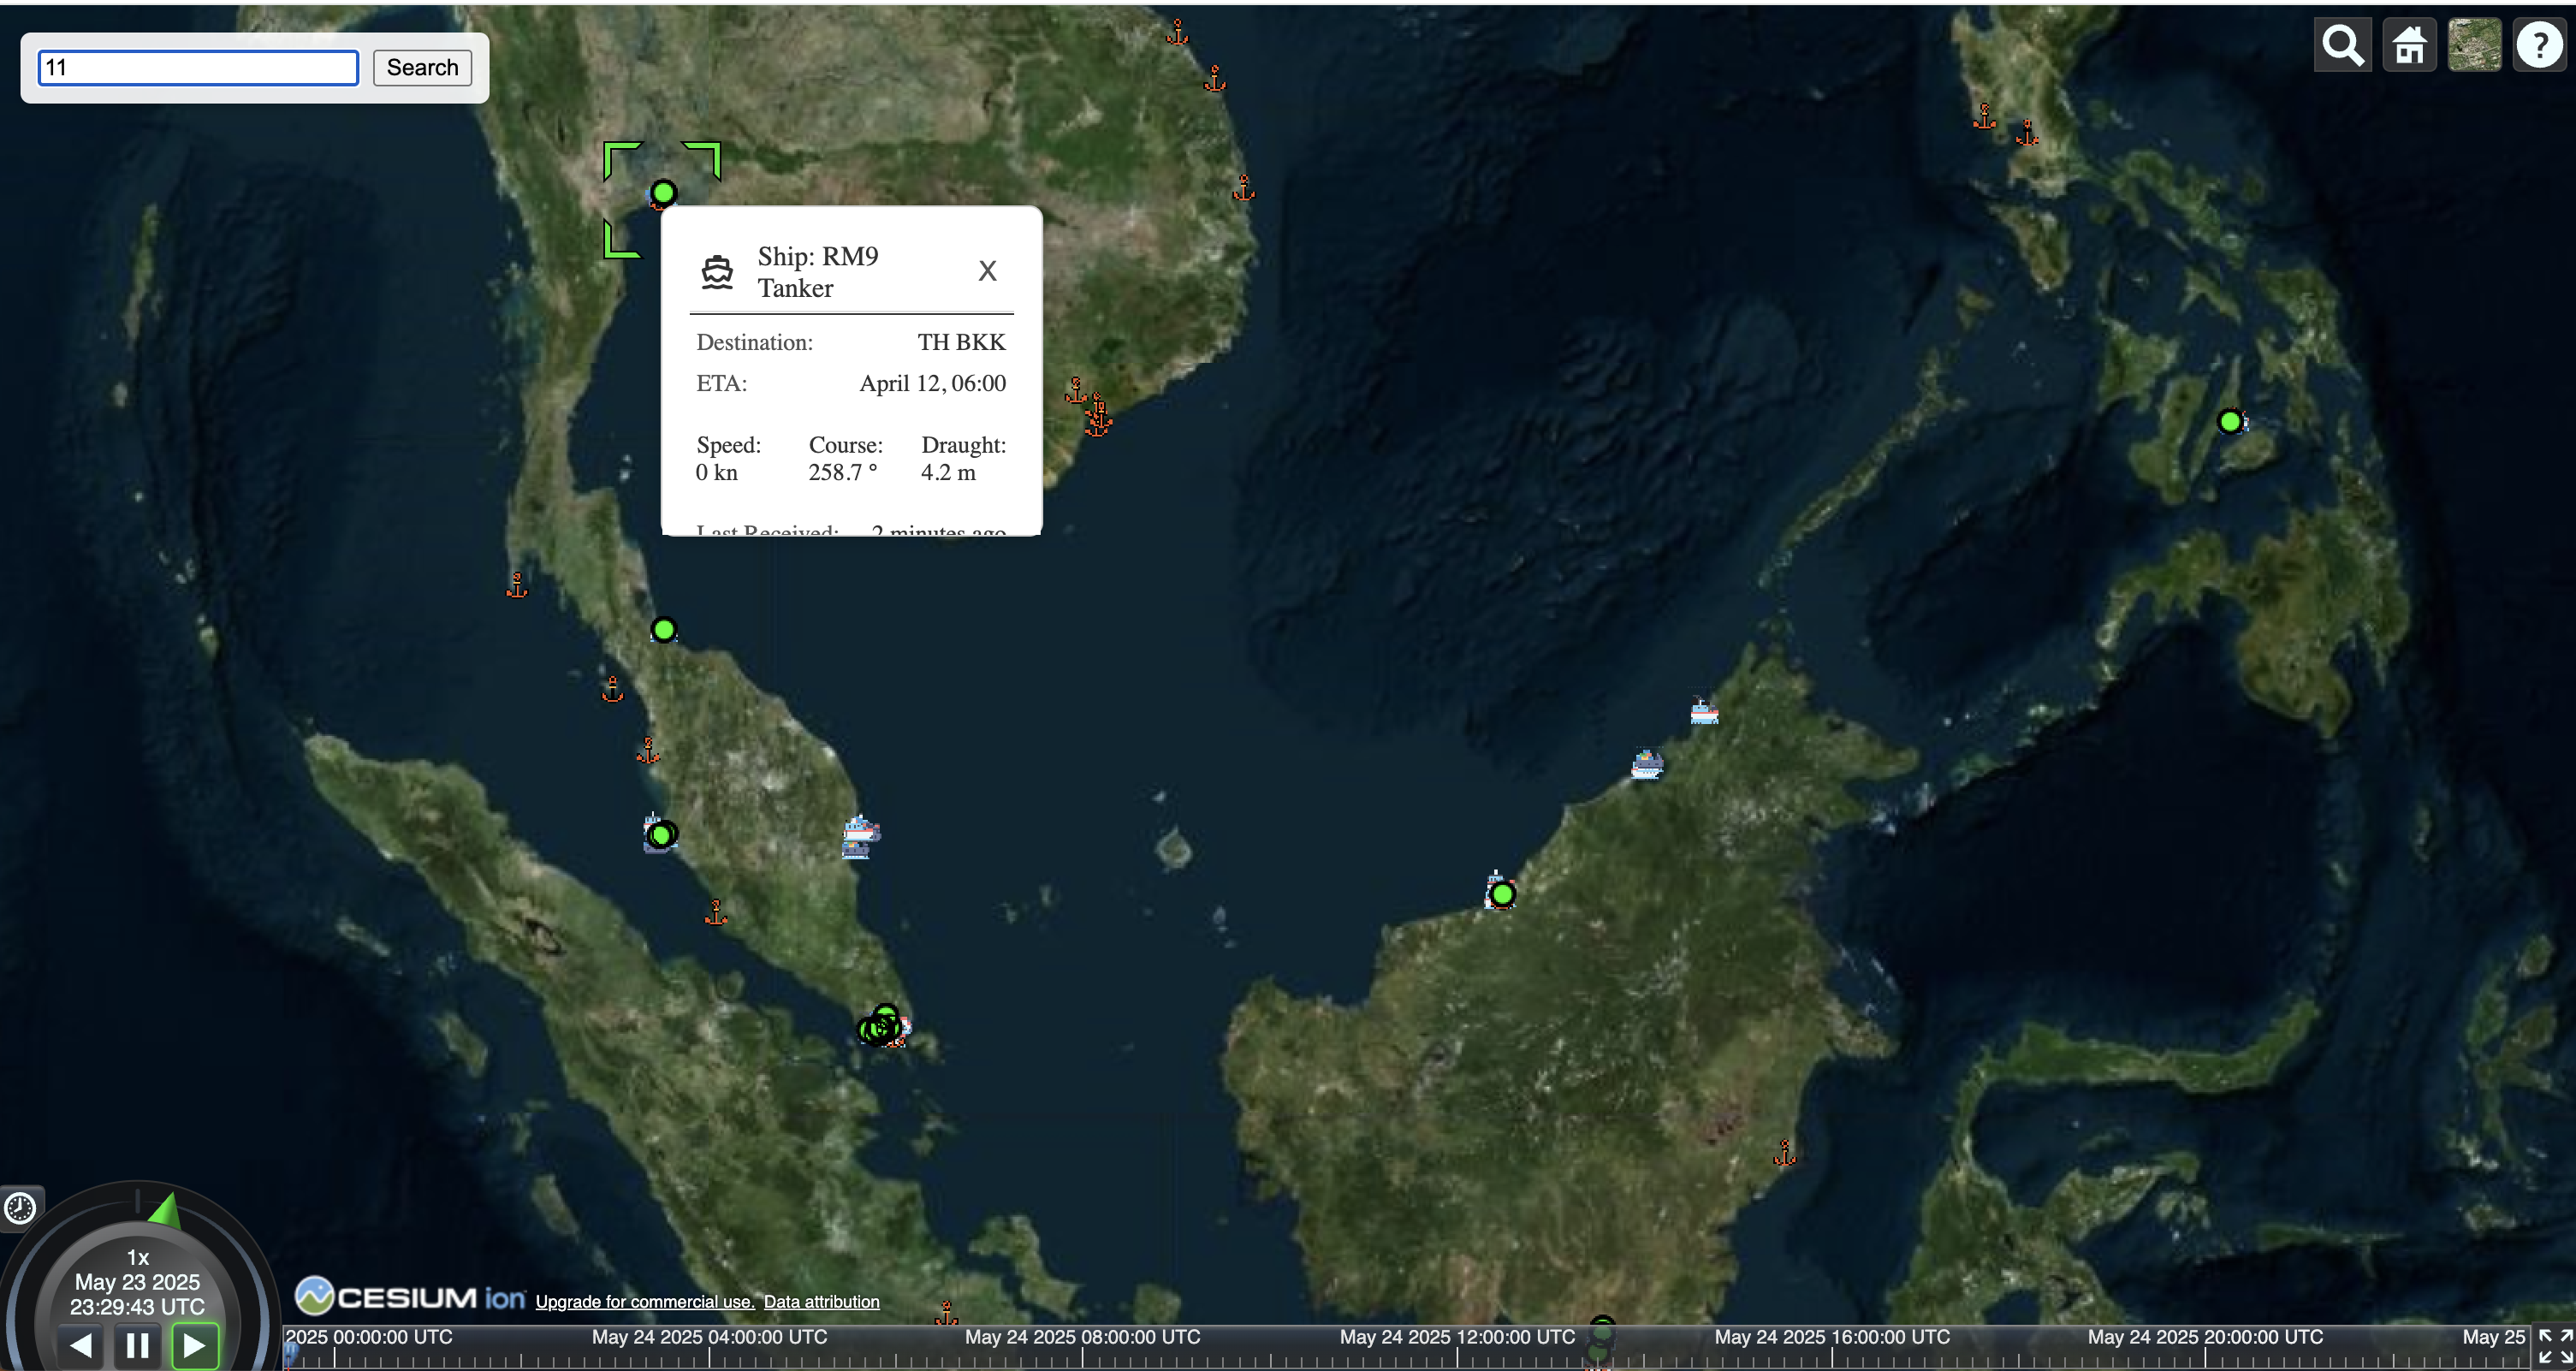This screenshot has height=1371, width=2576.
Task: Click the Search button
Action: tap(422, 67)
